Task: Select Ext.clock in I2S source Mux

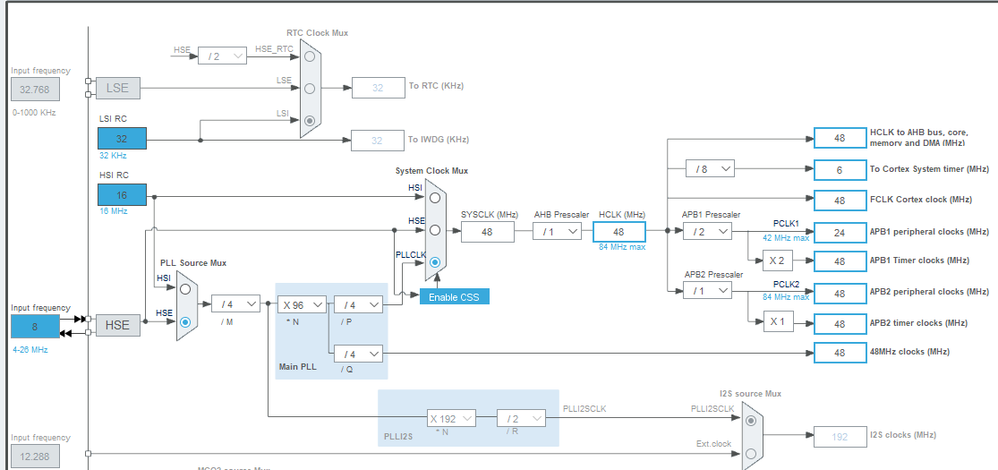Action: pos(751,453)
